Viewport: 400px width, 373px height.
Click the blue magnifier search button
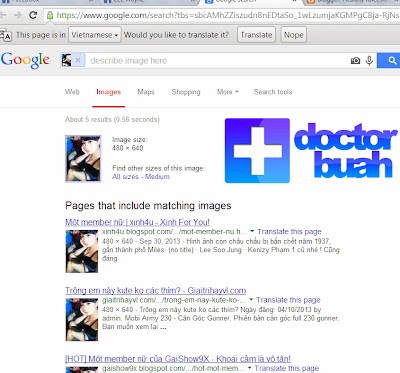(x=389, y=60)
